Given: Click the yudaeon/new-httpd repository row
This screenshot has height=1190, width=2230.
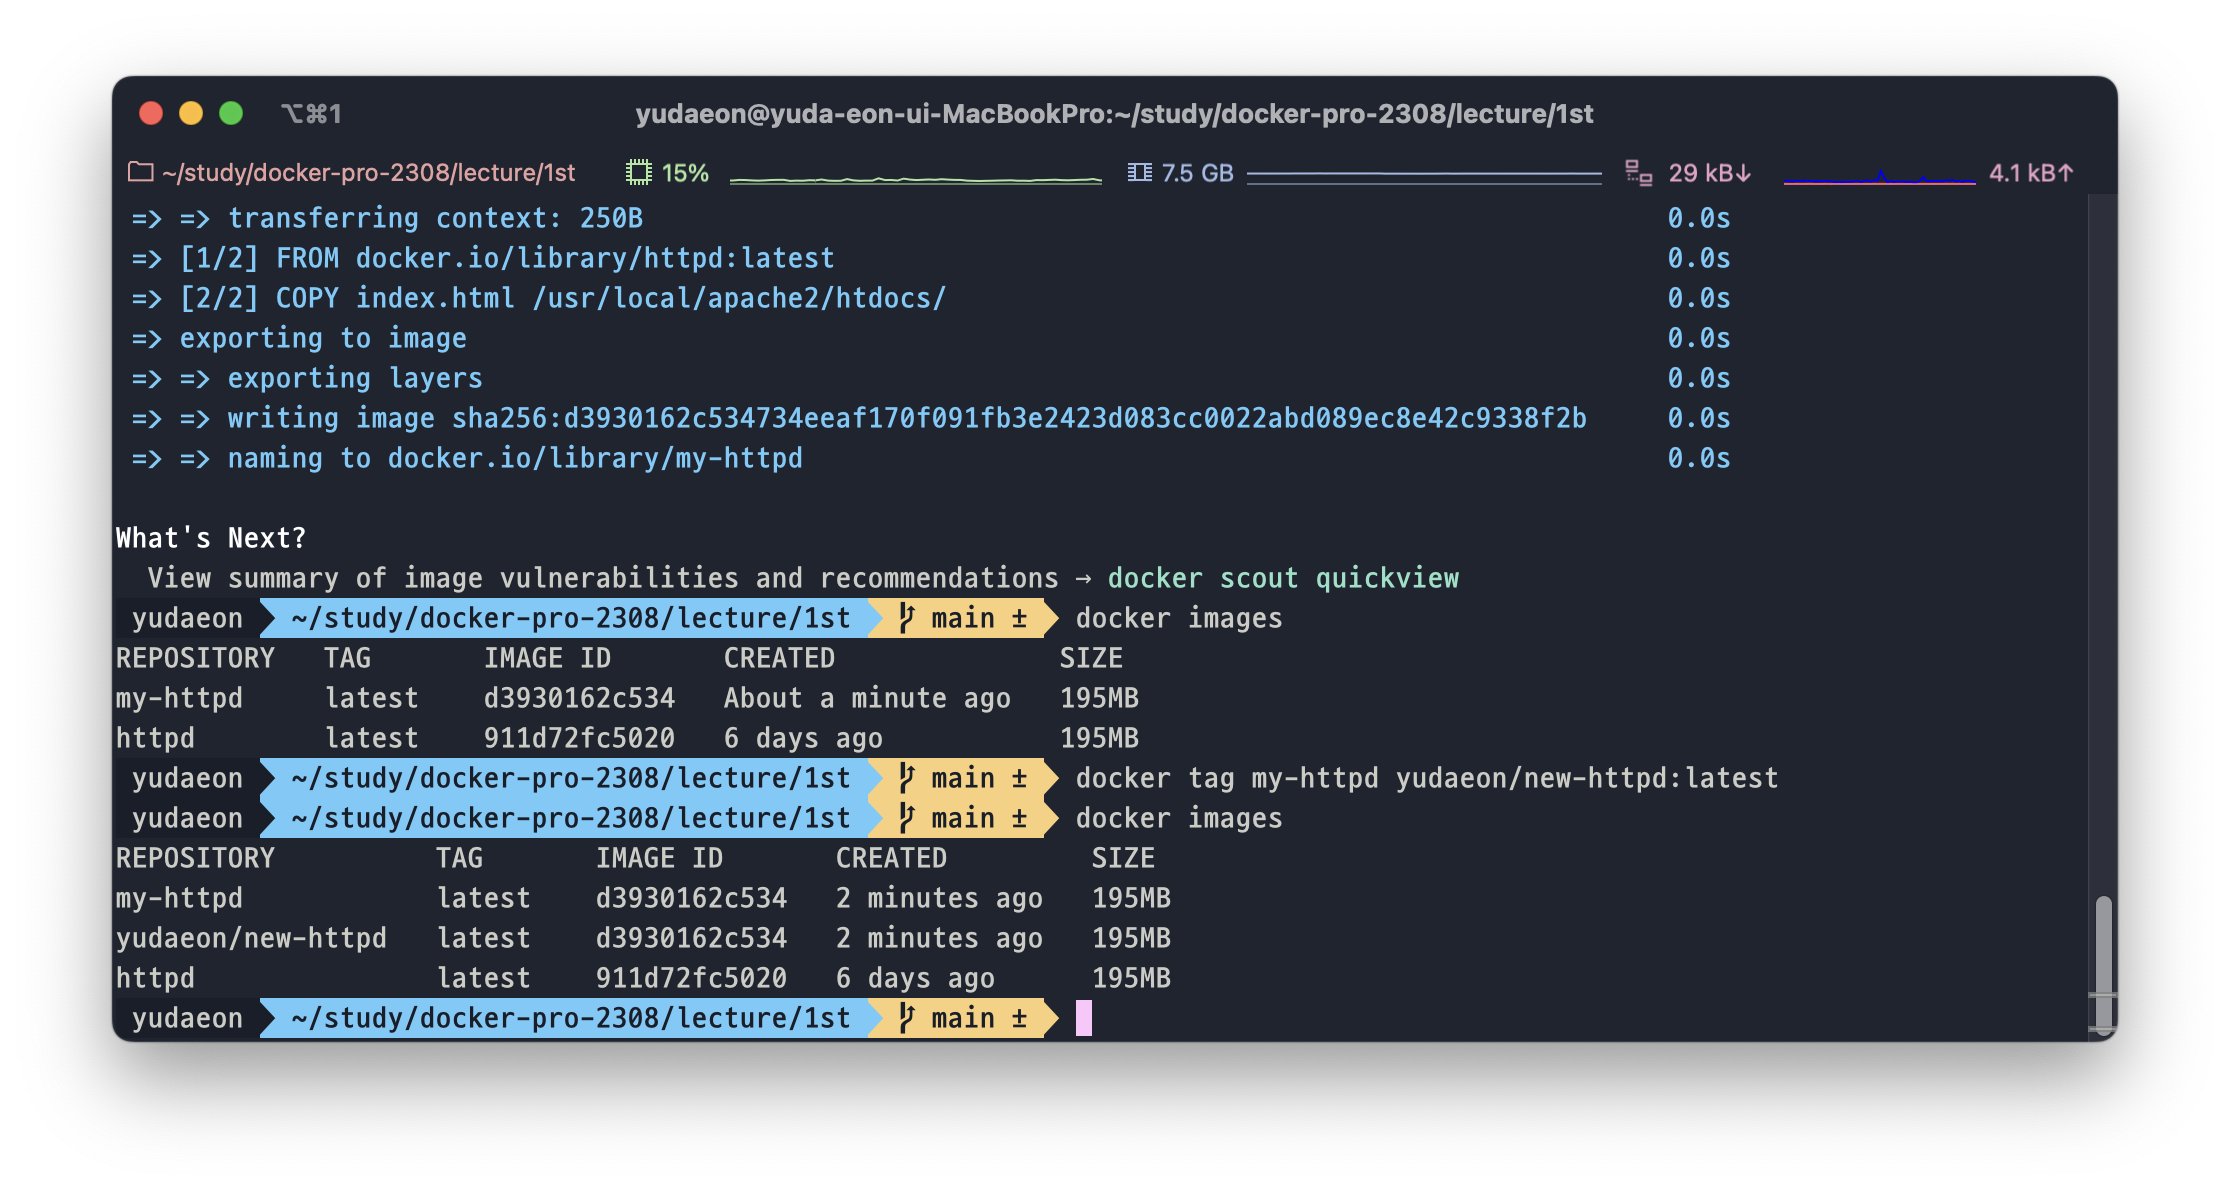Looking at the screenshot, I should [251, 938].
